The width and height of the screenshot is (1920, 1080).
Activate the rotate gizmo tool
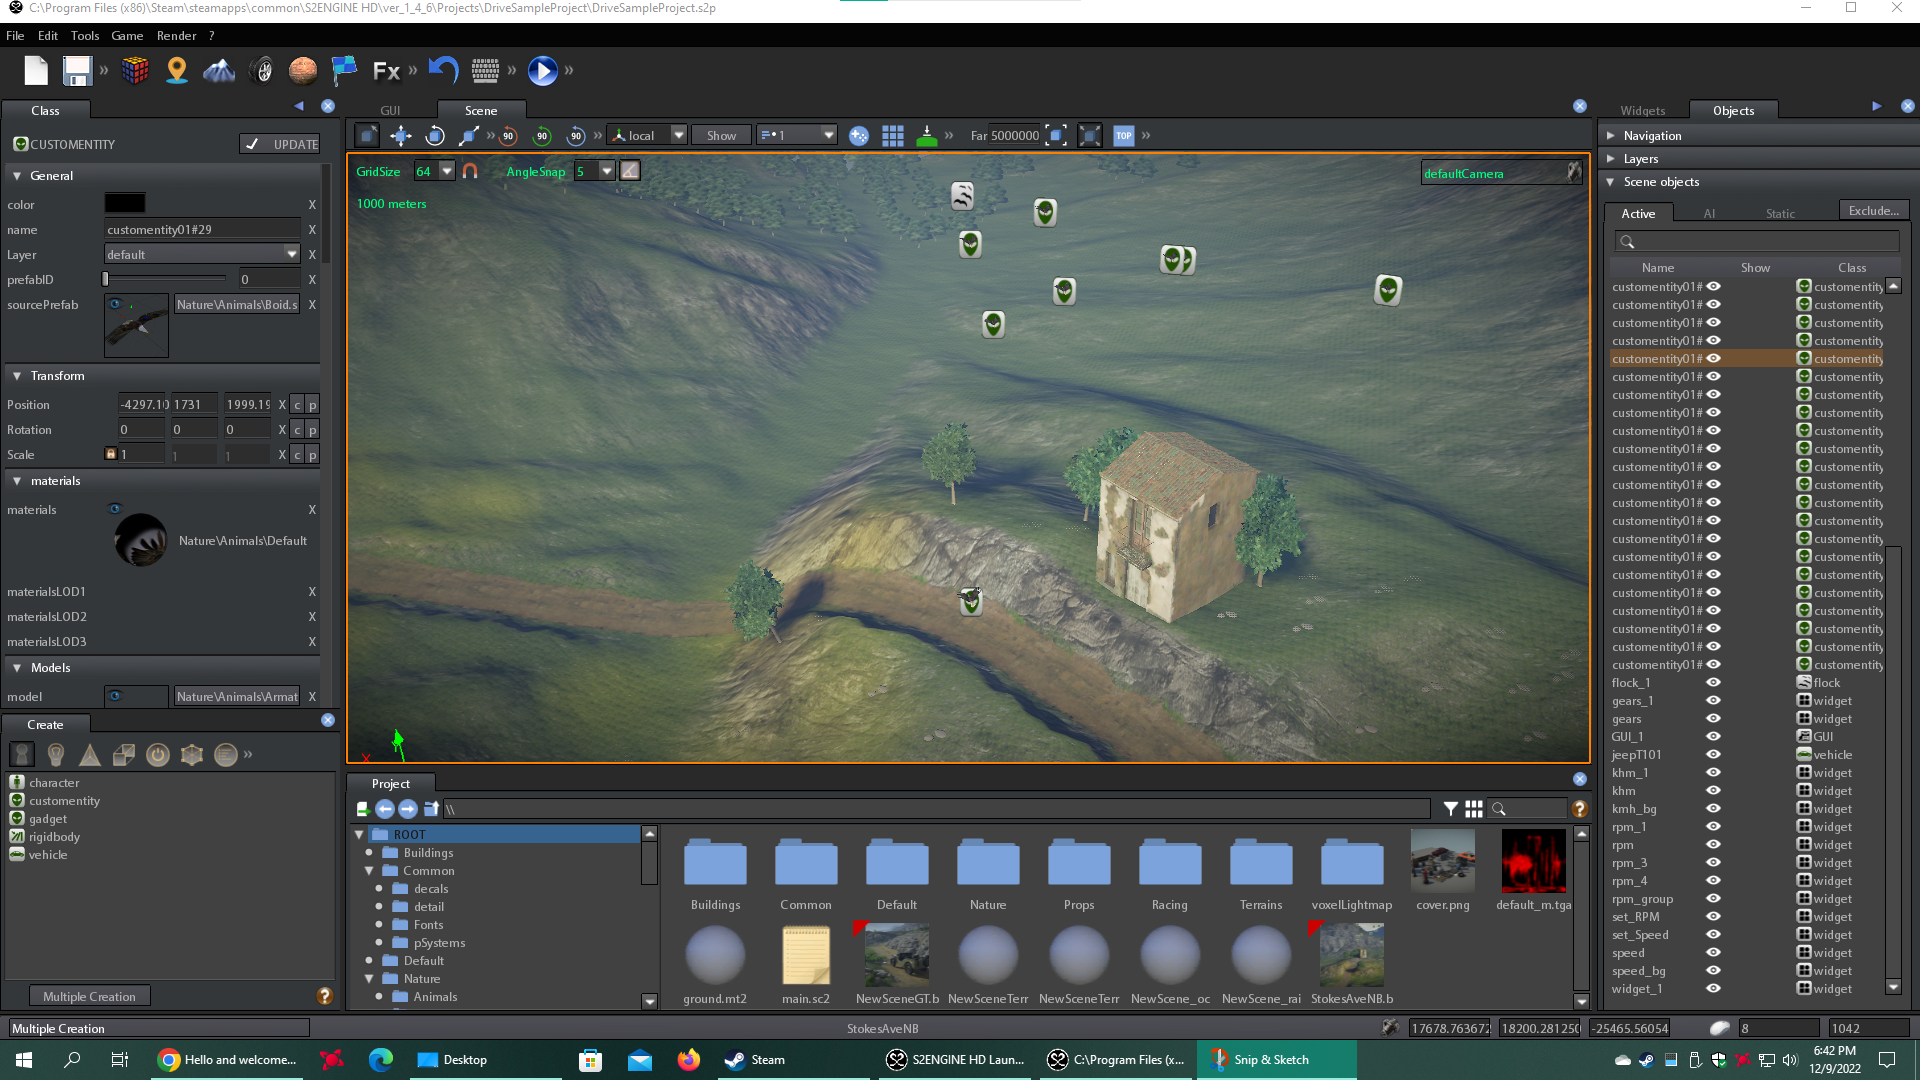pos(435,136)
